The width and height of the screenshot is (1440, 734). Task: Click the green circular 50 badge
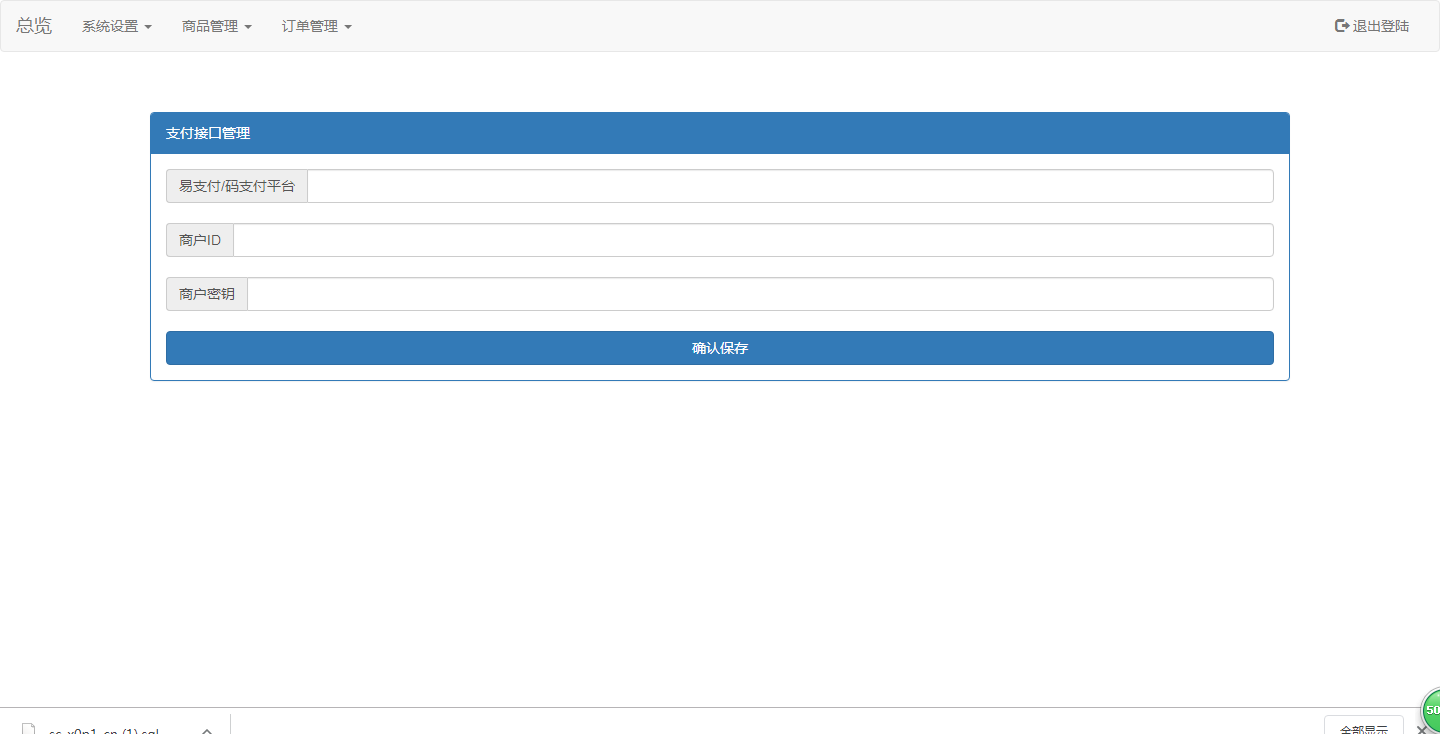(1432, 710)
